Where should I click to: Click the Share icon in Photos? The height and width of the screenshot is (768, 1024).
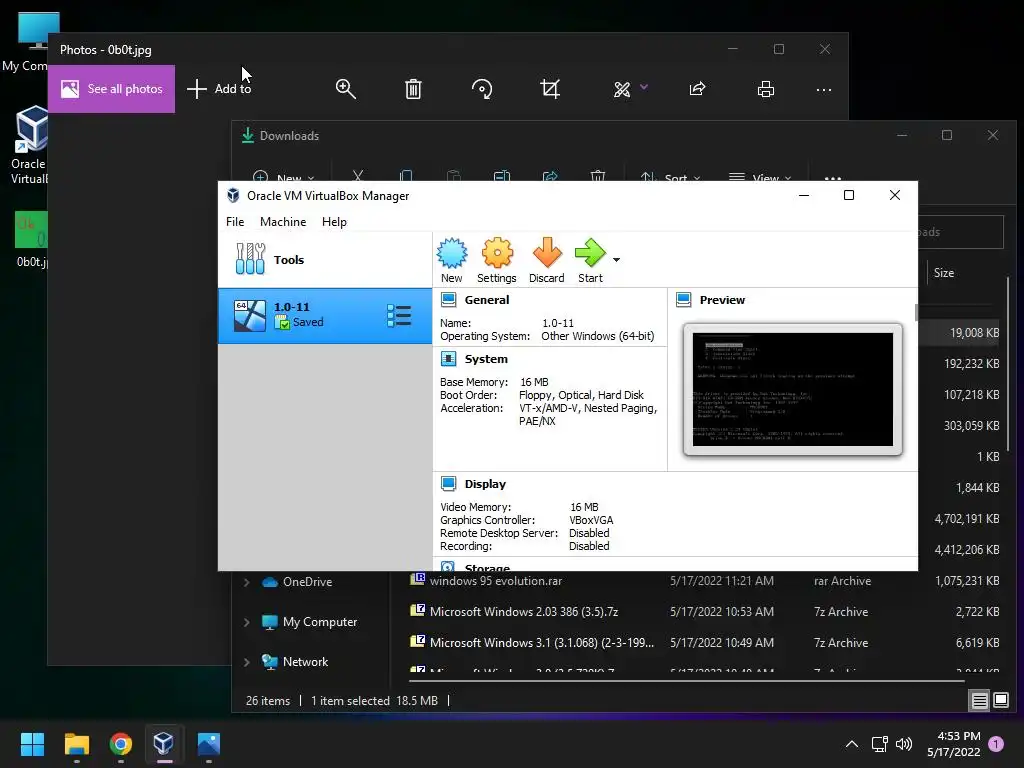coord(697,89)
